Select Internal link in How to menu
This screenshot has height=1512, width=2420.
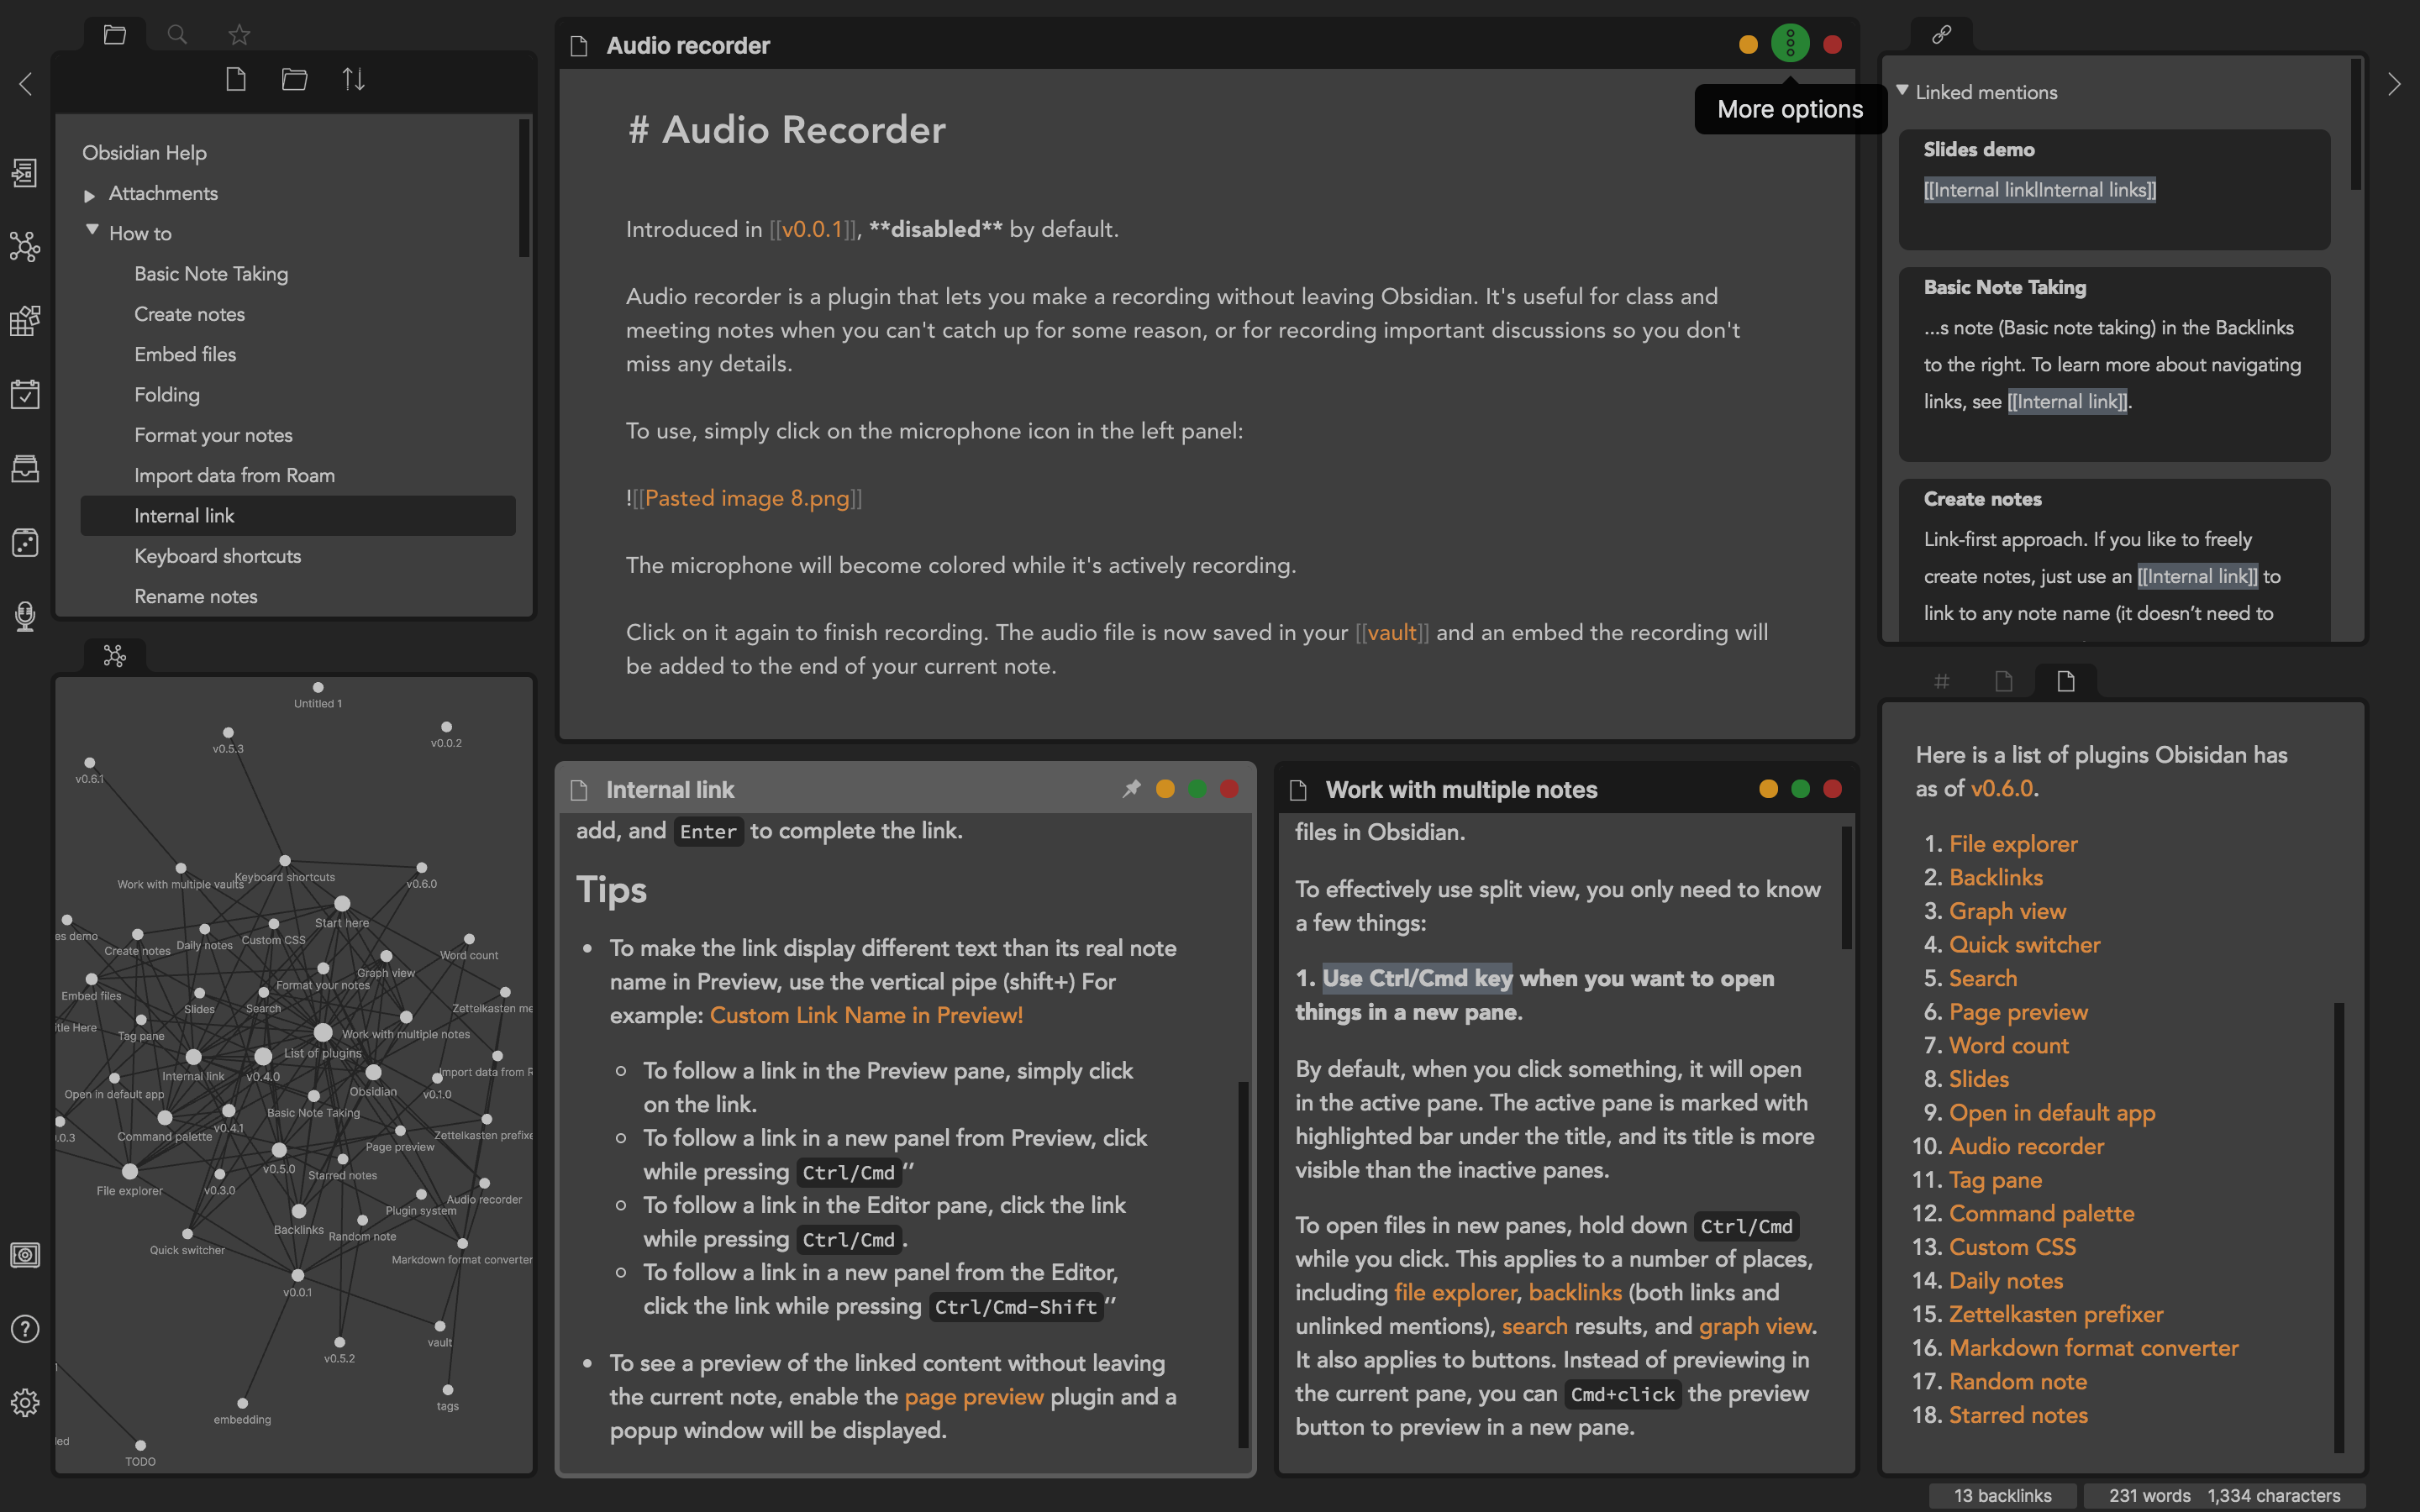183,514
